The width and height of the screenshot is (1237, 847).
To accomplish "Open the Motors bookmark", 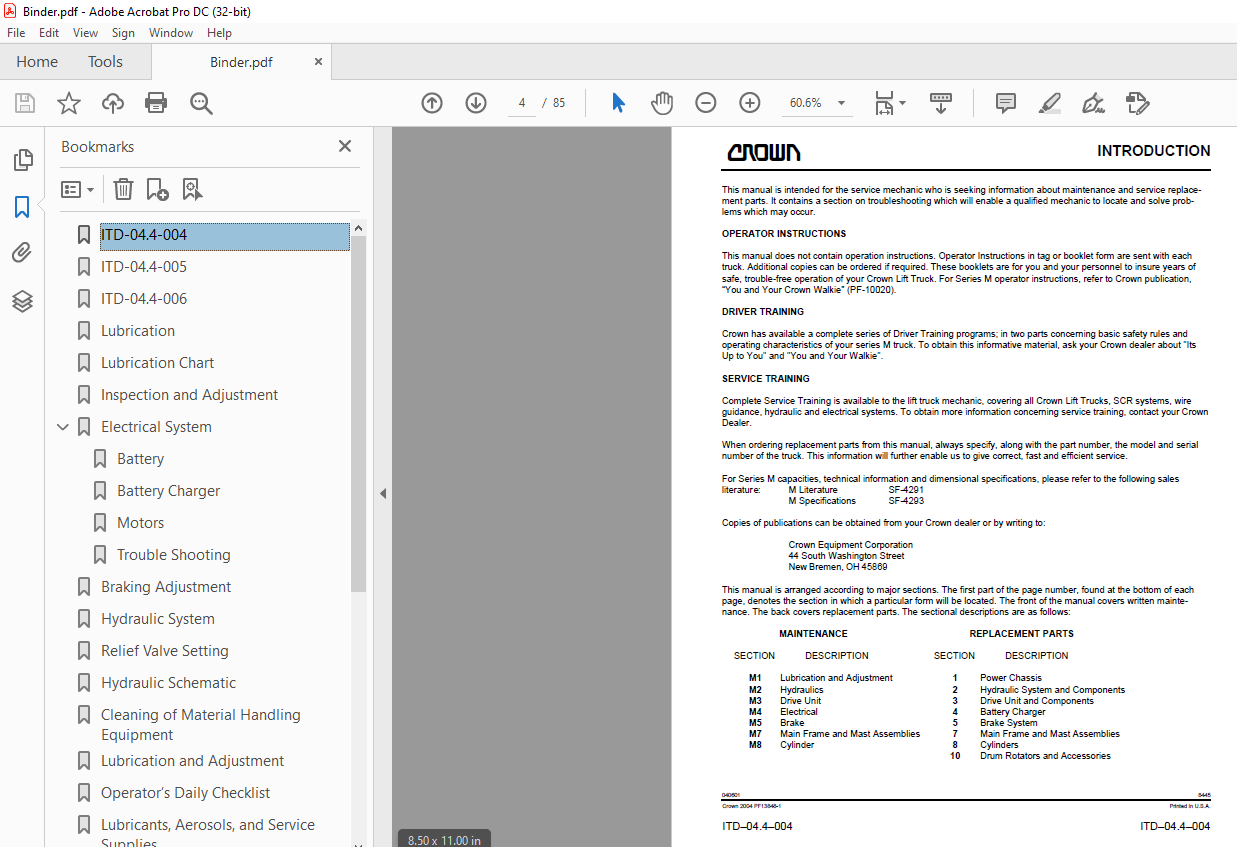I will tap(140, 523).
